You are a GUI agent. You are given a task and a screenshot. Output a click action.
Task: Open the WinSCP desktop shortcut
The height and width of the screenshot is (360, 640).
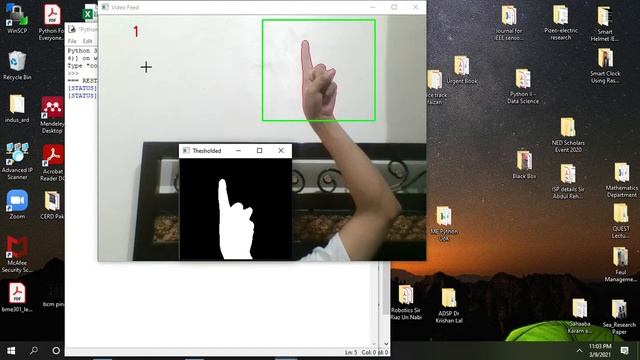point(17,18)
